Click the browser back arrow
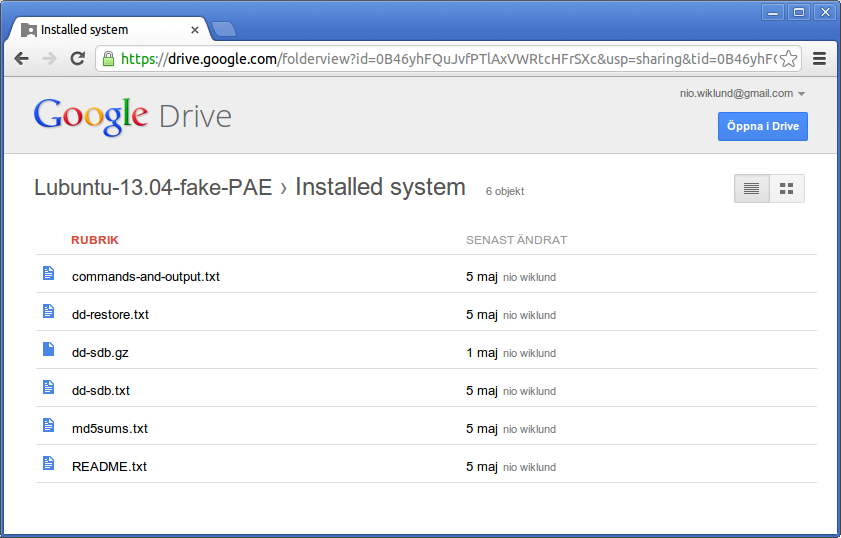 click(21, 59)
